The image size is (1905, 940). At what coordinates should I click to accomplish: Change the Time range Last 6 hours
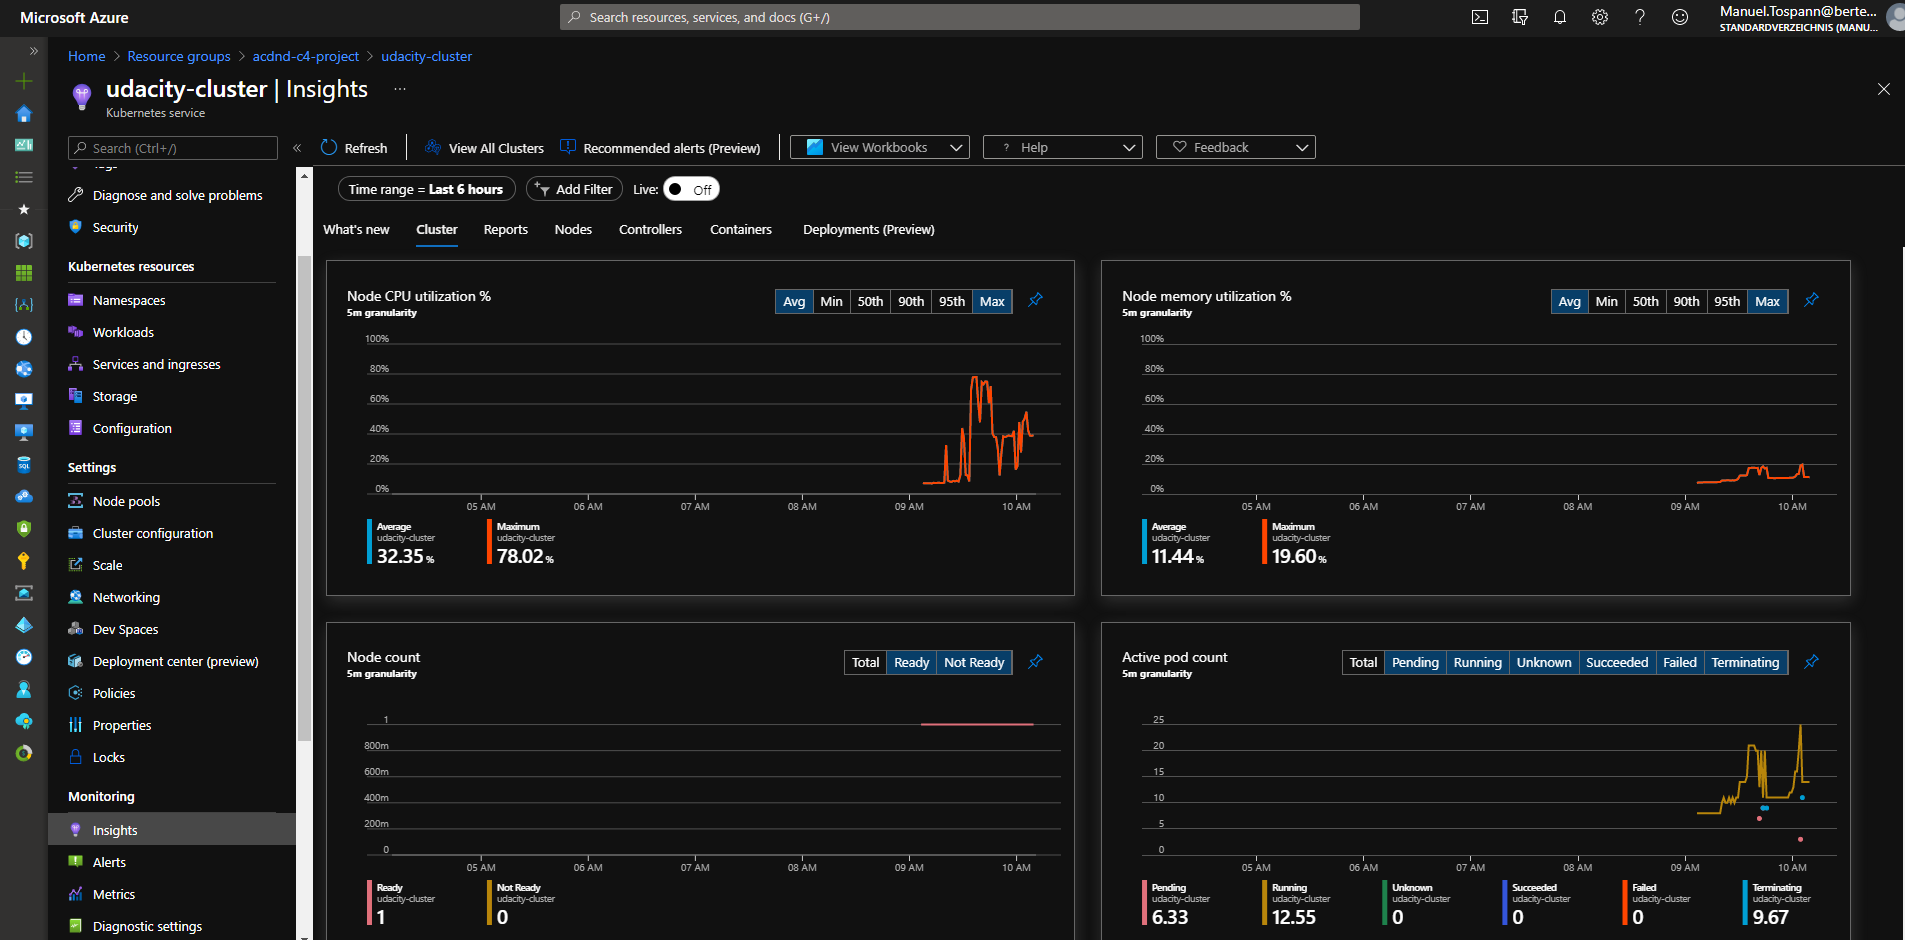pos(426,189)
